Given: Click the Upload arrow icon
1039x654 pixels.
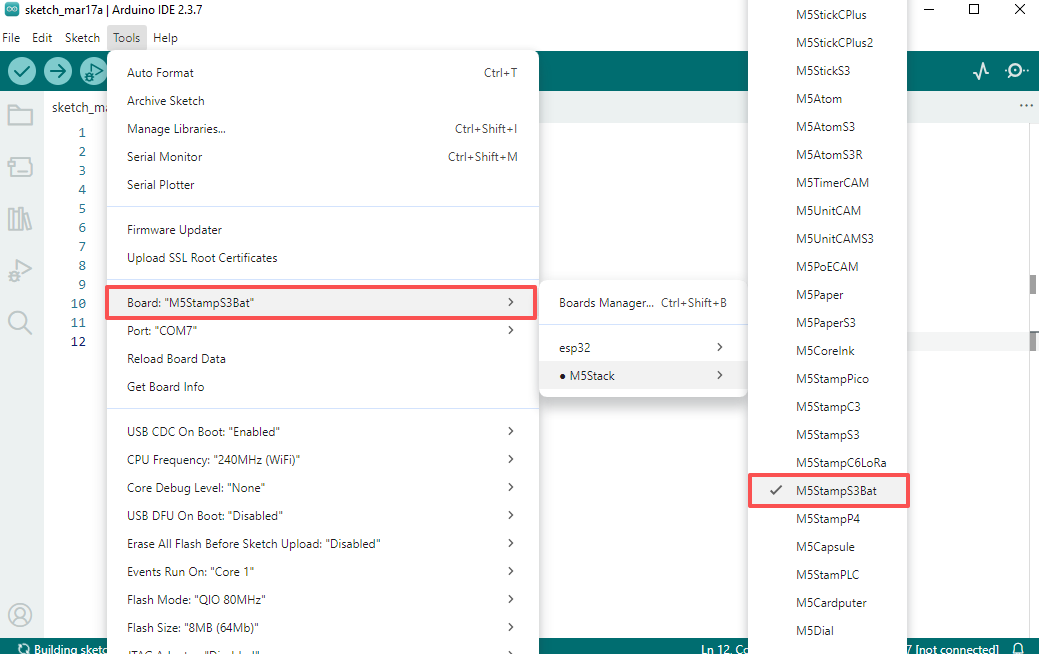Looking at the screenshot, I should [x=58, y=71].
